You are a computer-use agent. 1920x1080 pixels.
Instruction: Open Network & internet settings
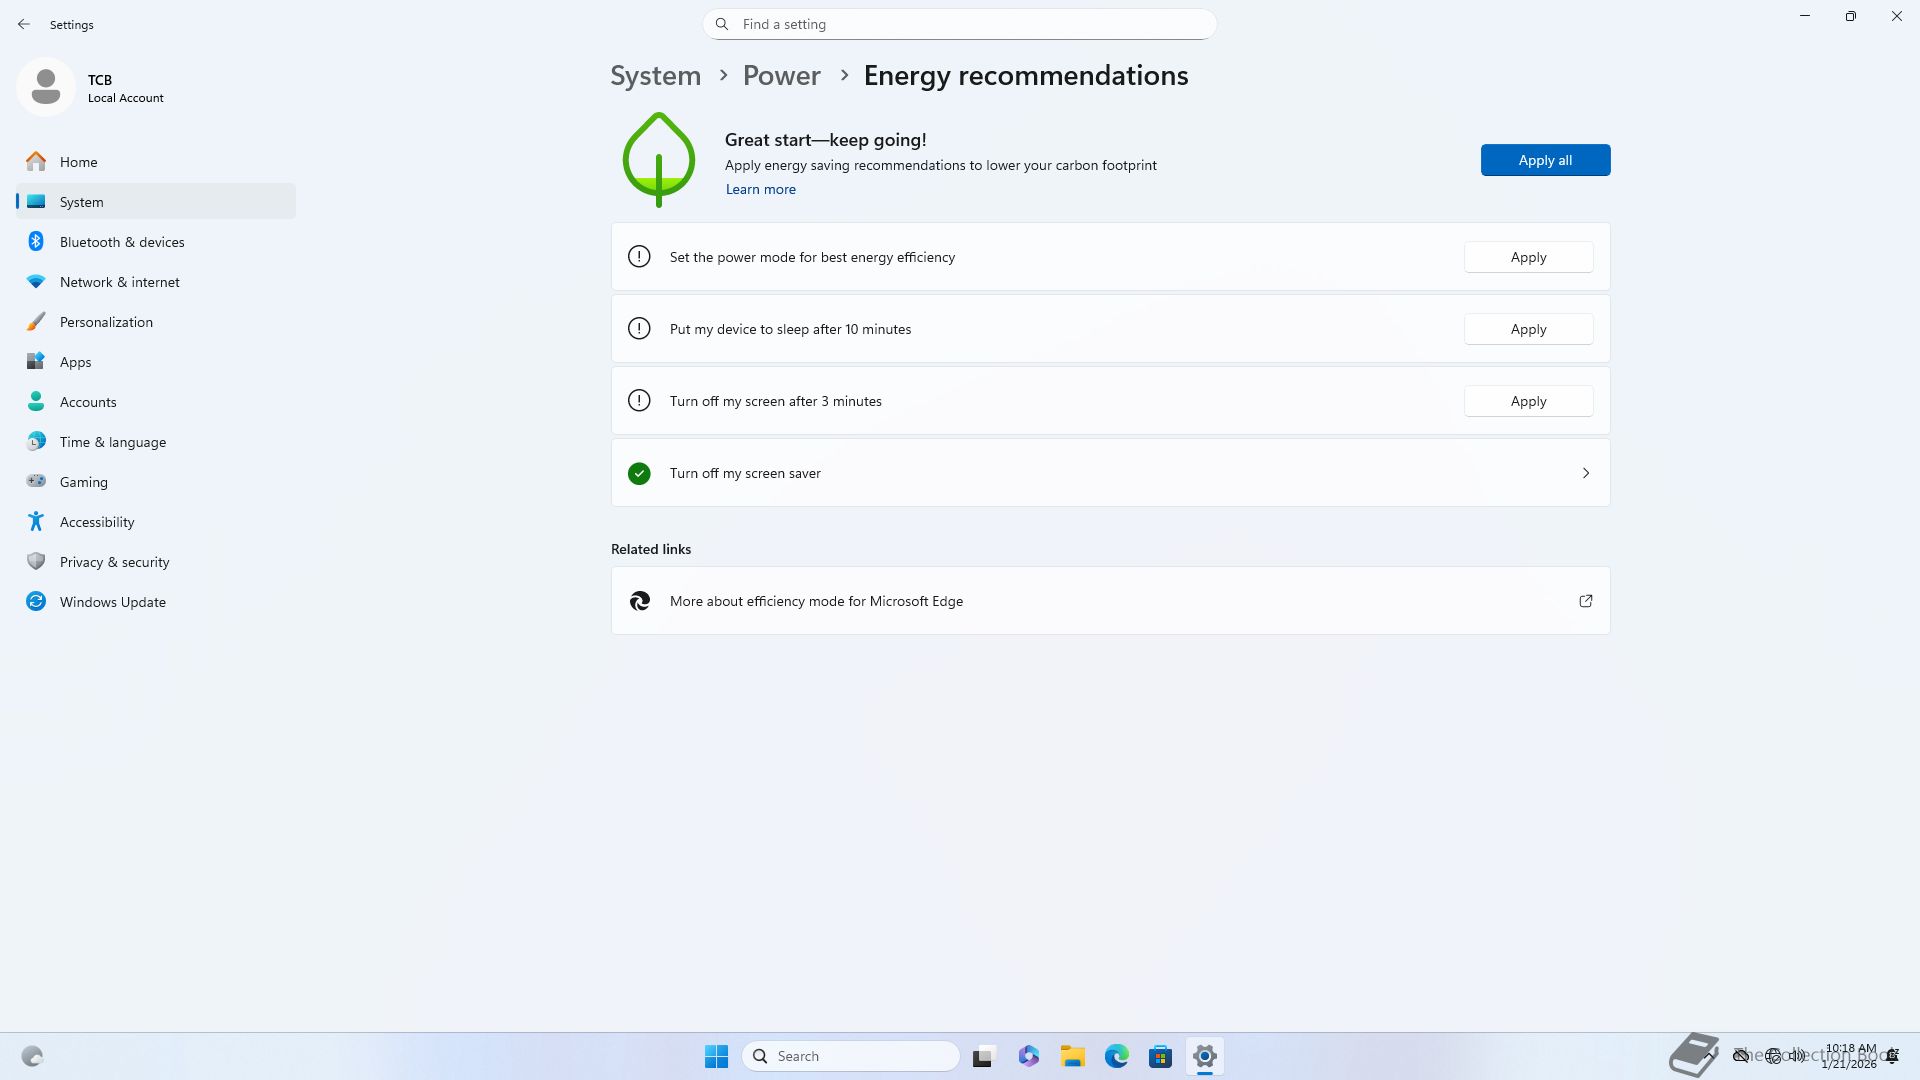tap(120, 282)
